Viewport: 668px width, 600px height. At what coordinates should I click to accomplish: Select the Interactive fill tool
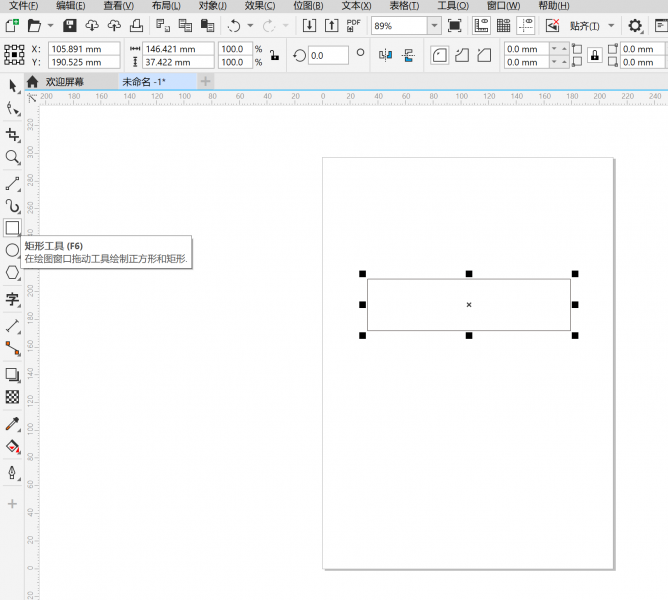pos(13,447)
